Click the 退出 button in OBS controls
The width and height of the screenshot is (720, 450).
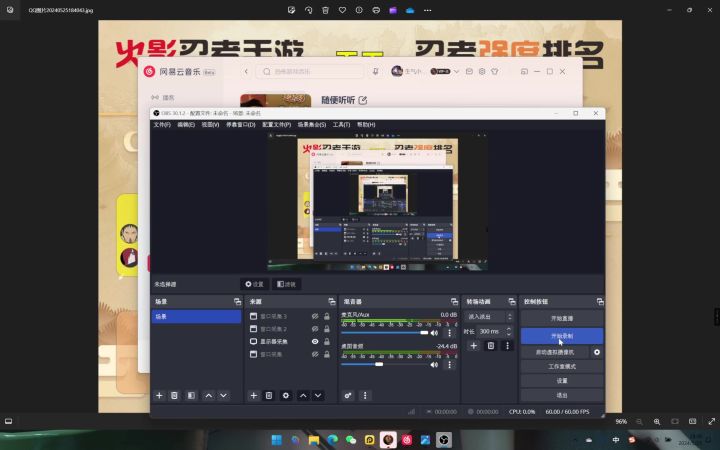(x=562, y=395)
